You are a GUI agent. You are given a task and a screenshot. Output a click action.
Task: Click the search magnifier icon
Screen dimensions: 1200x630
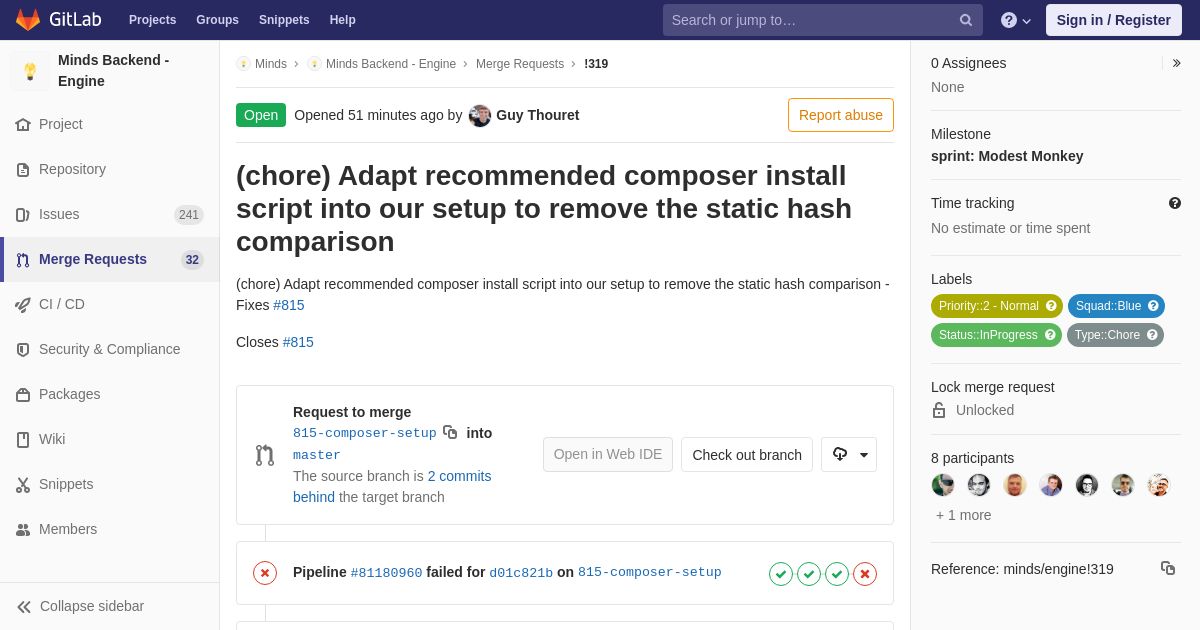coord(965,20)
